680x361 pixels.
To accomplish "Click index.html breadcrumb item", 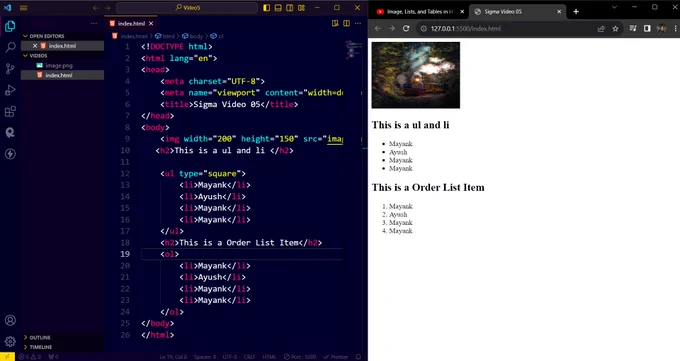I will tap(130, 36).
